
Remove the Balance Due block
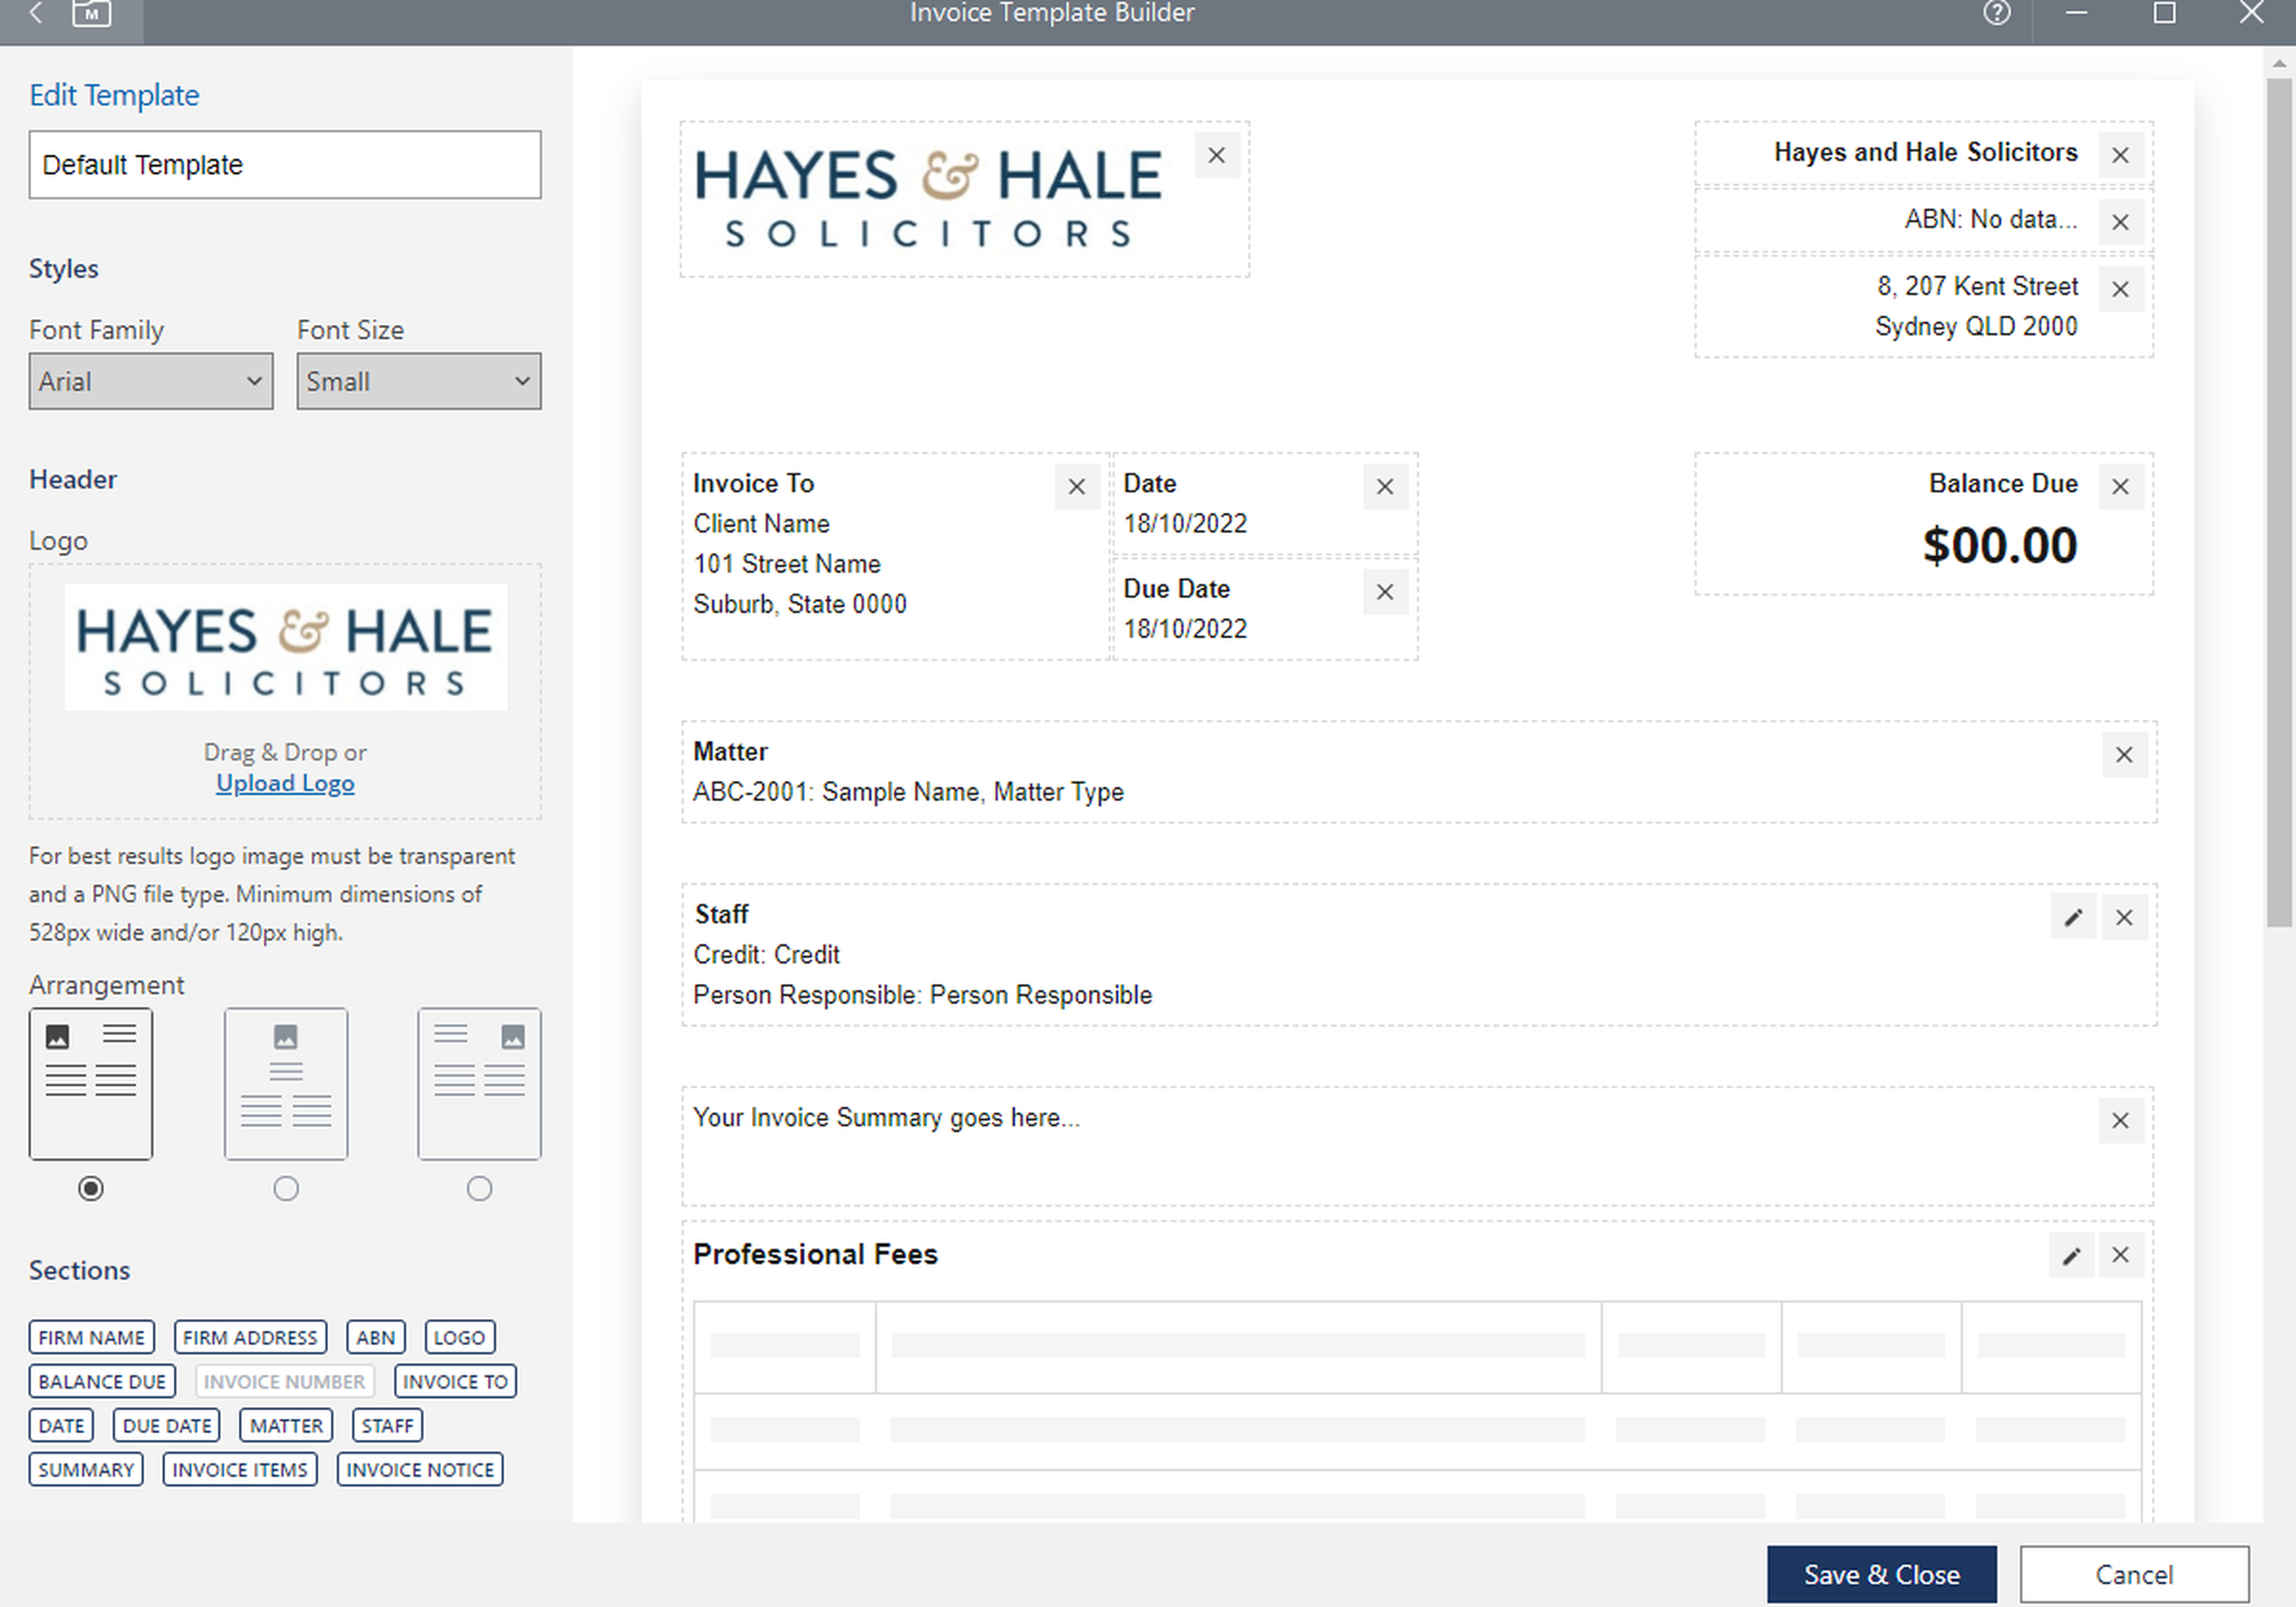coord(2120,487)
